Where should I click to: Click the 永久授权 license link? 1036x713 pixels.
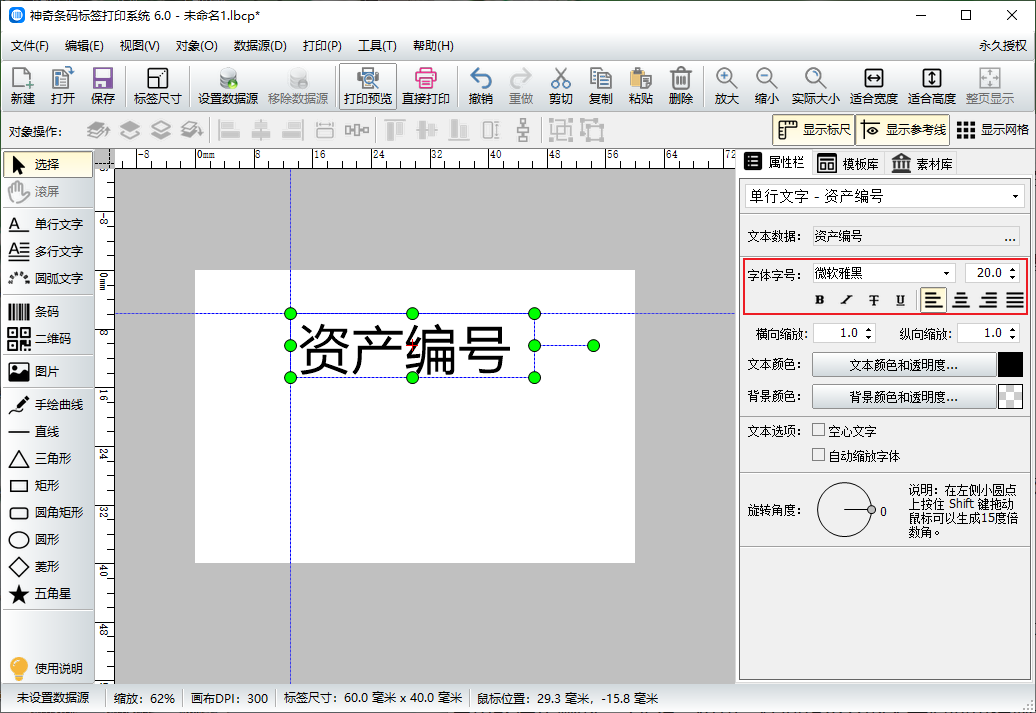(x=1002, y=46)
